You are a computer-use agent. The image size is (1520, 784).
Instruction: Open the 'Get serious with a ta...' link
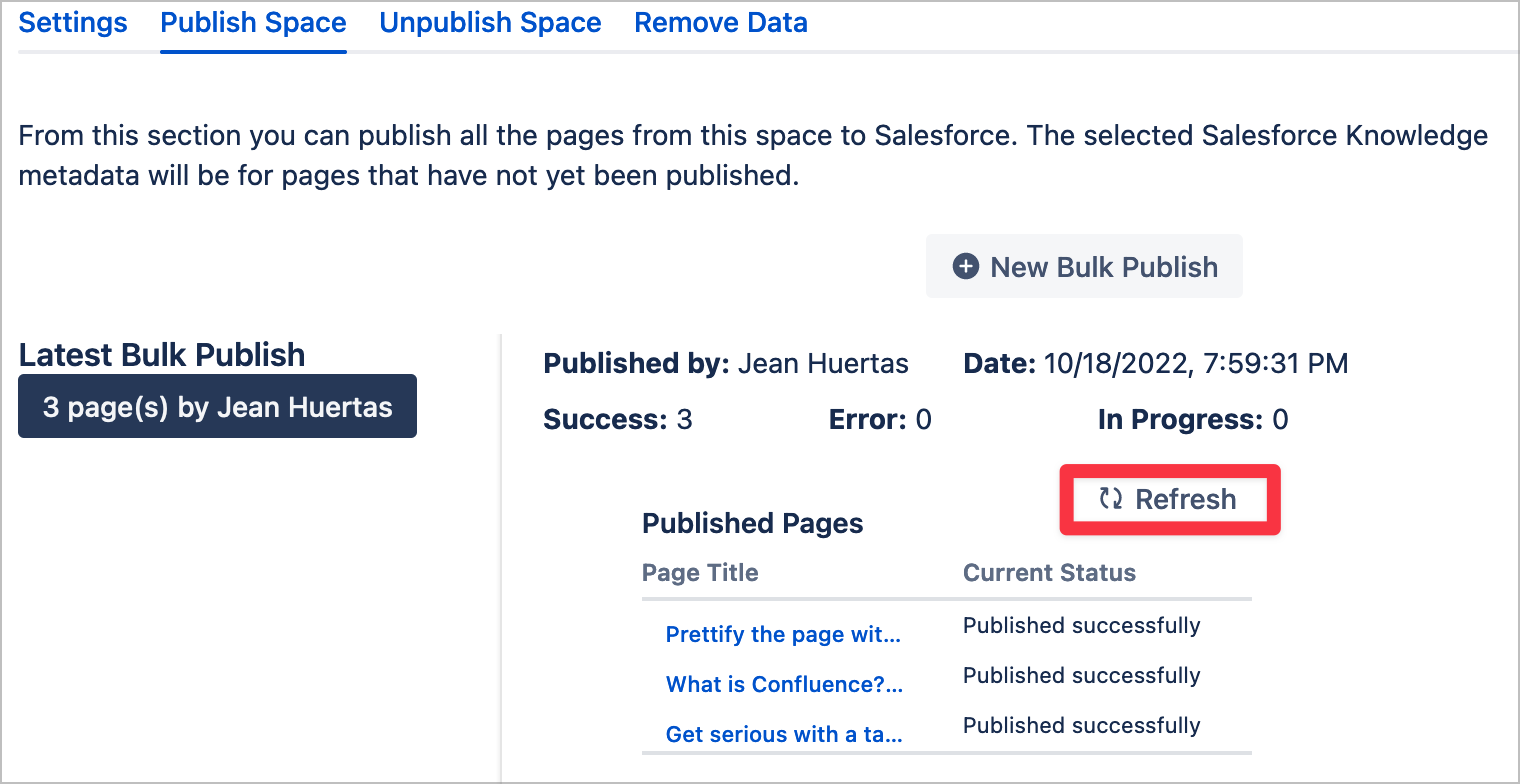click(x=784, y=735)
